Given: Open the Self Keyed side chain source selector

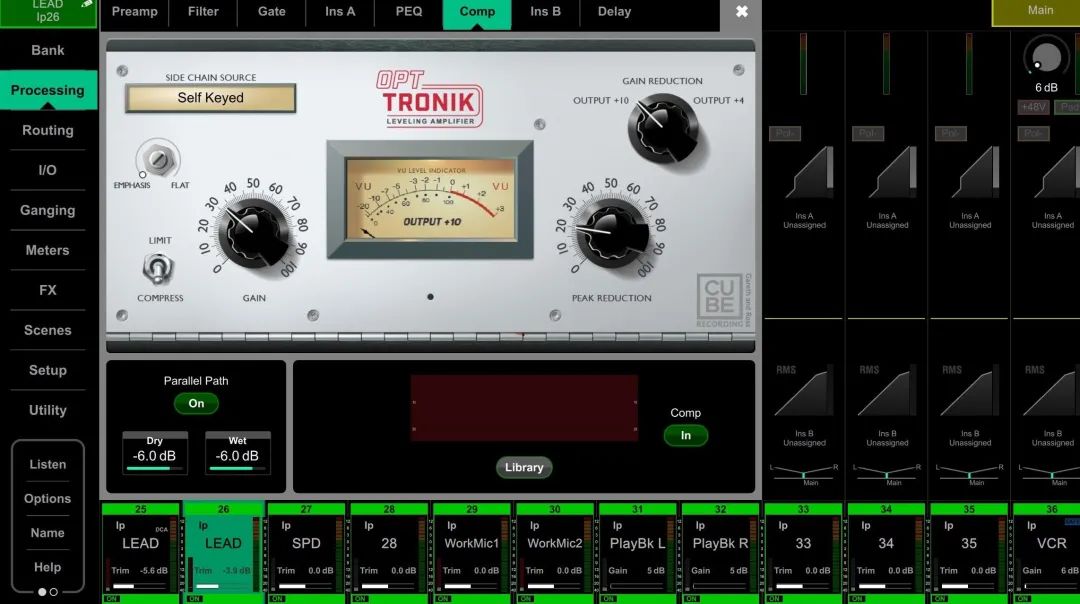Looking at the screenshot, I should click(210, 98).
